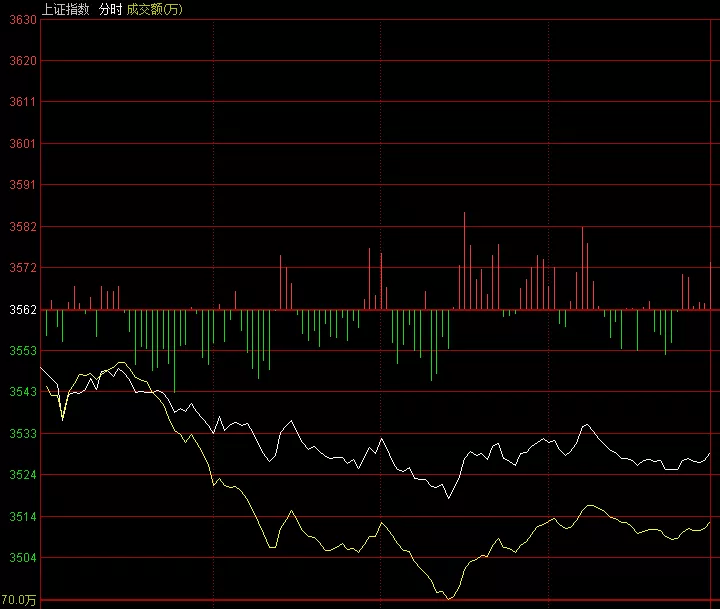Click the 3562 baseline price label
The width and height of the screenshot is (720, 609).
[x=23, y=310]
